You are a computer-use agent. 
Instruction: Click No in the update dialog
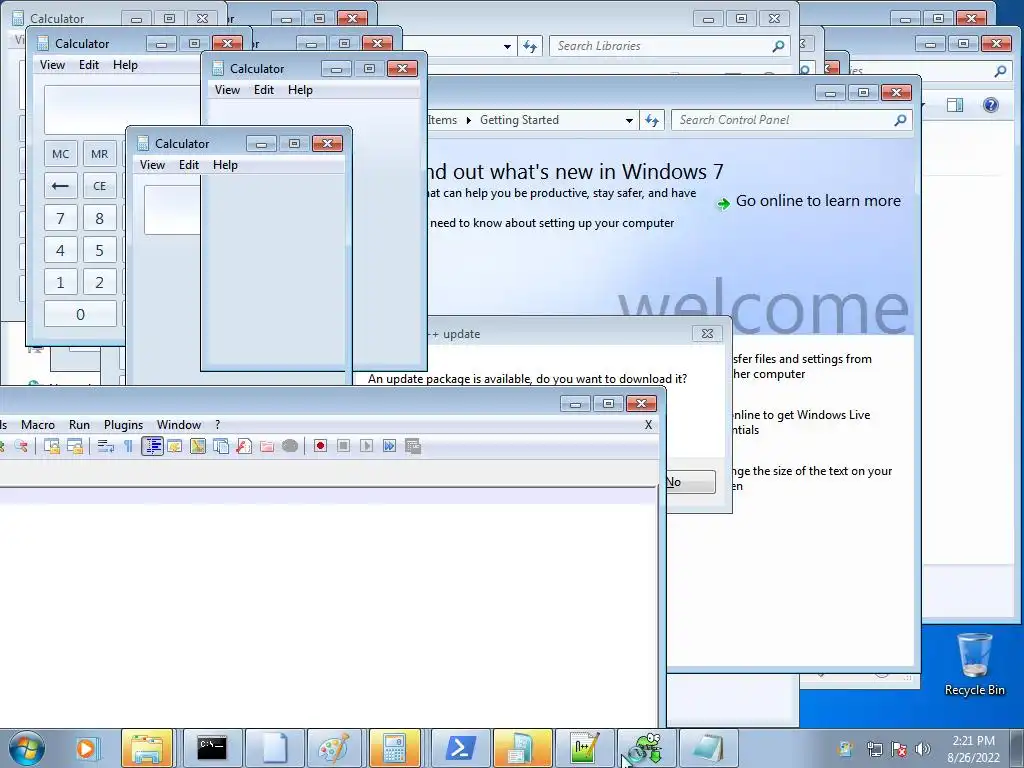[690, 482]
